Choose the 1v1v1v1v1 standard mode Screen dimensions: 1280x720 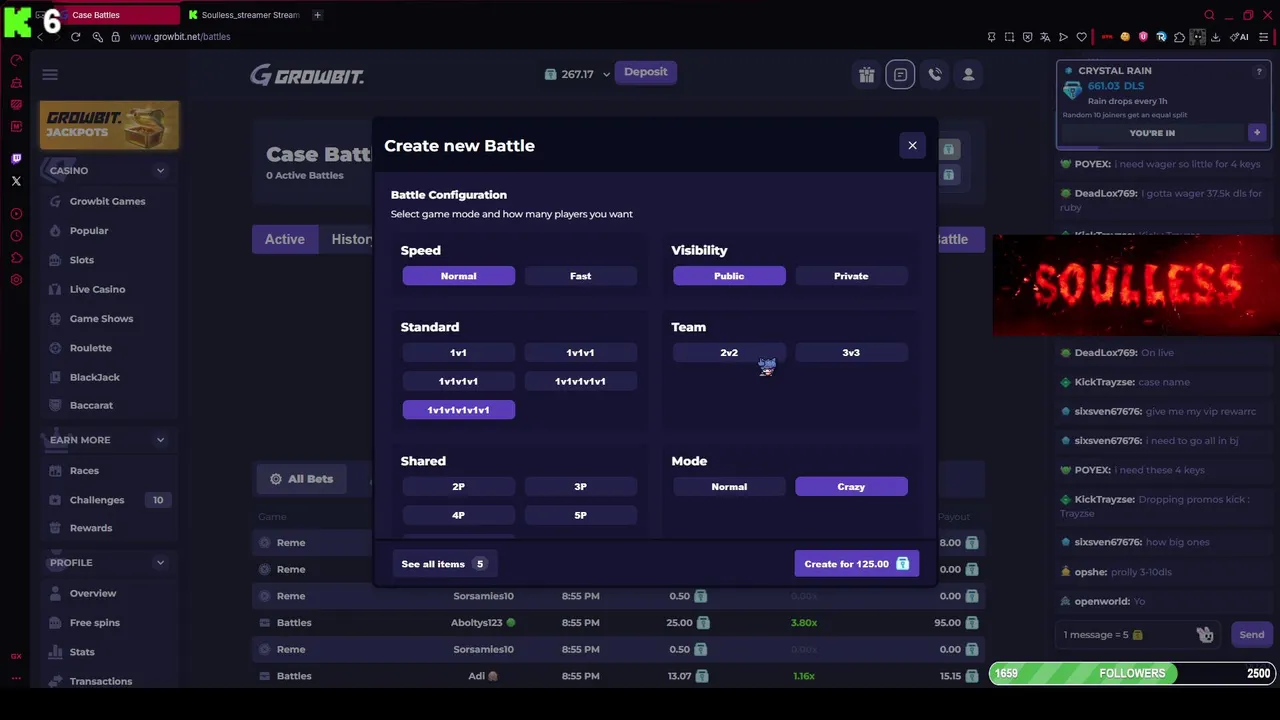[x=581, y=381]
